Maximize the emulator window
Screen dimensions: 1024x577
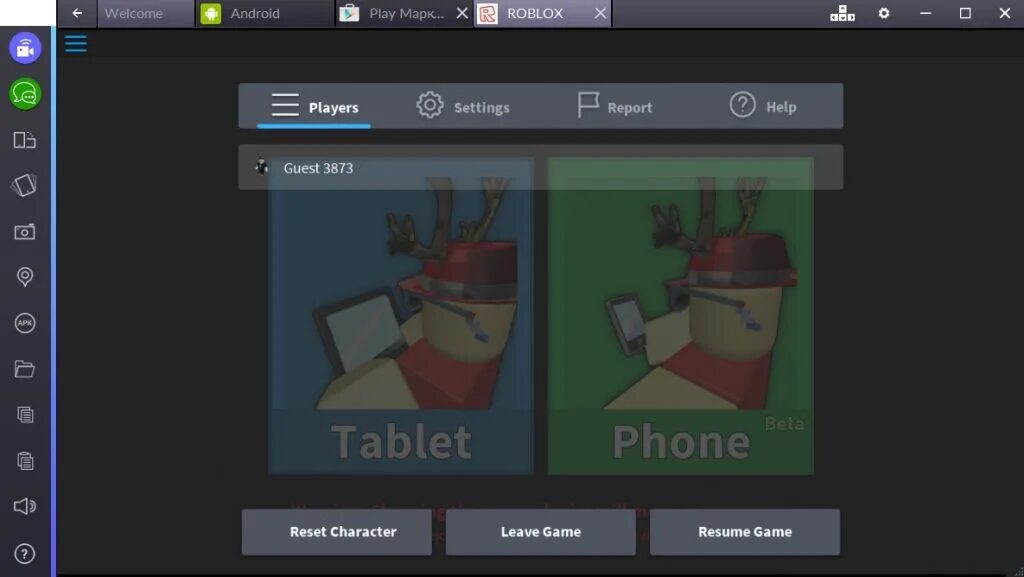pos(965,13)
